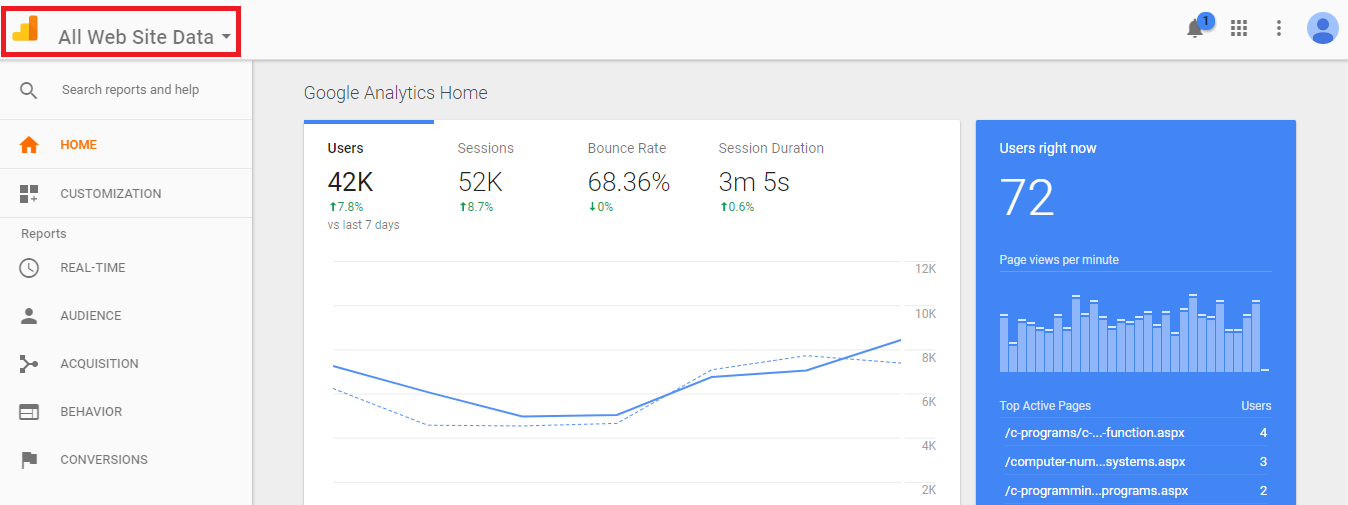Click the solid users trend line chart
The image size is (1348, 505).
coord(617,380)
